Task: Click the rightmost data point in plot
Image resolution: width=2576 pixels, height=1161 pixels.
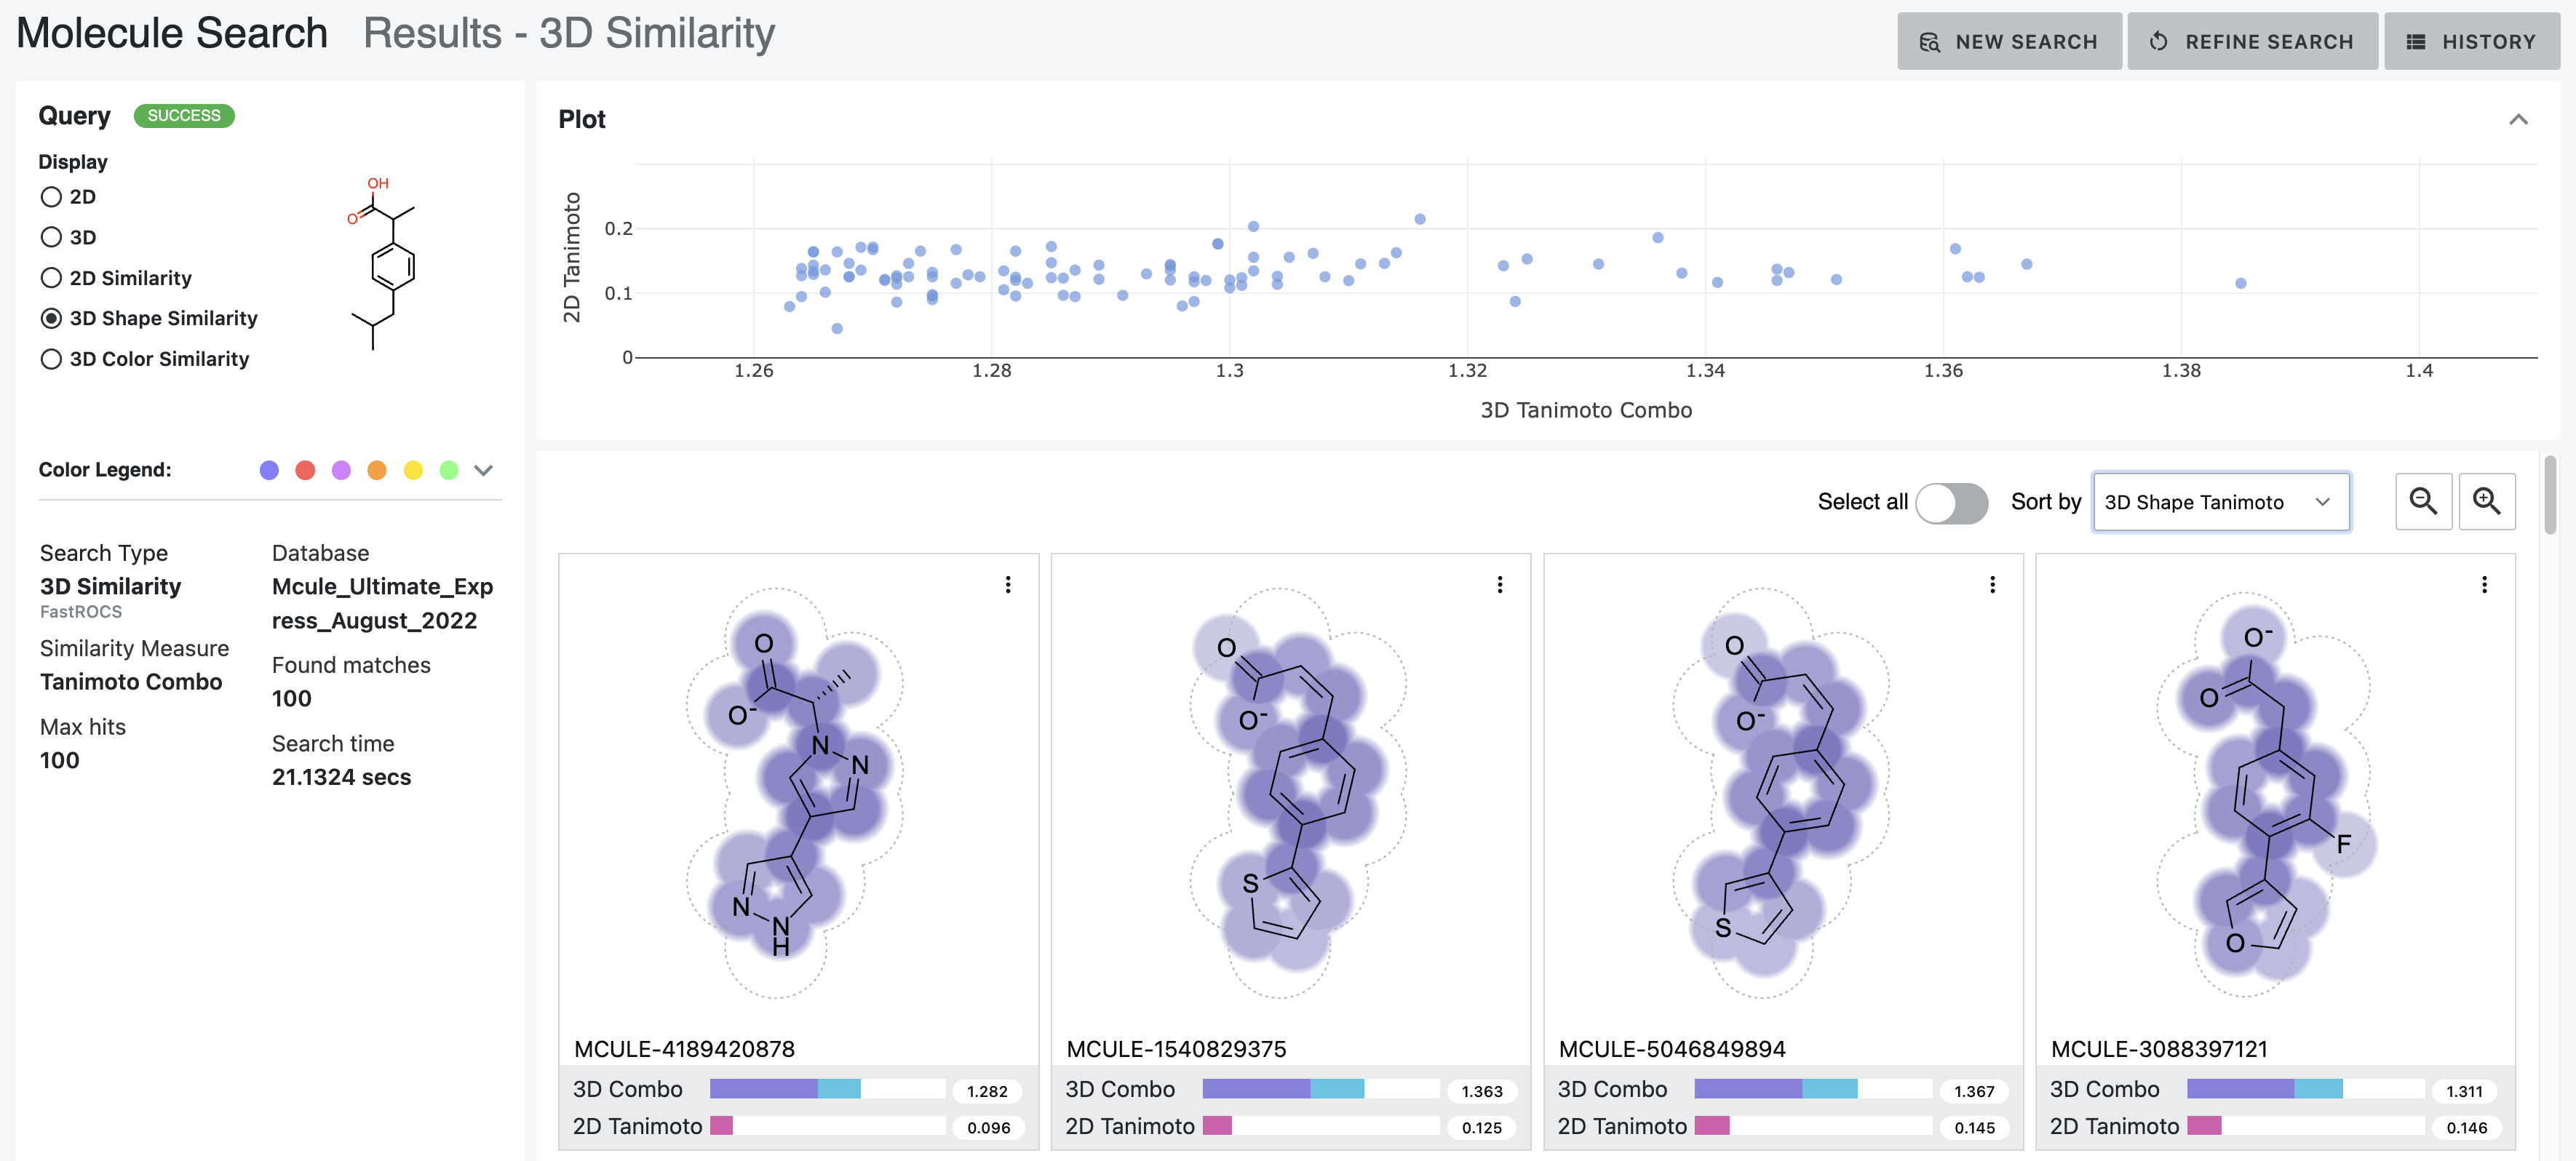Action: click(x=2240, y=283)
